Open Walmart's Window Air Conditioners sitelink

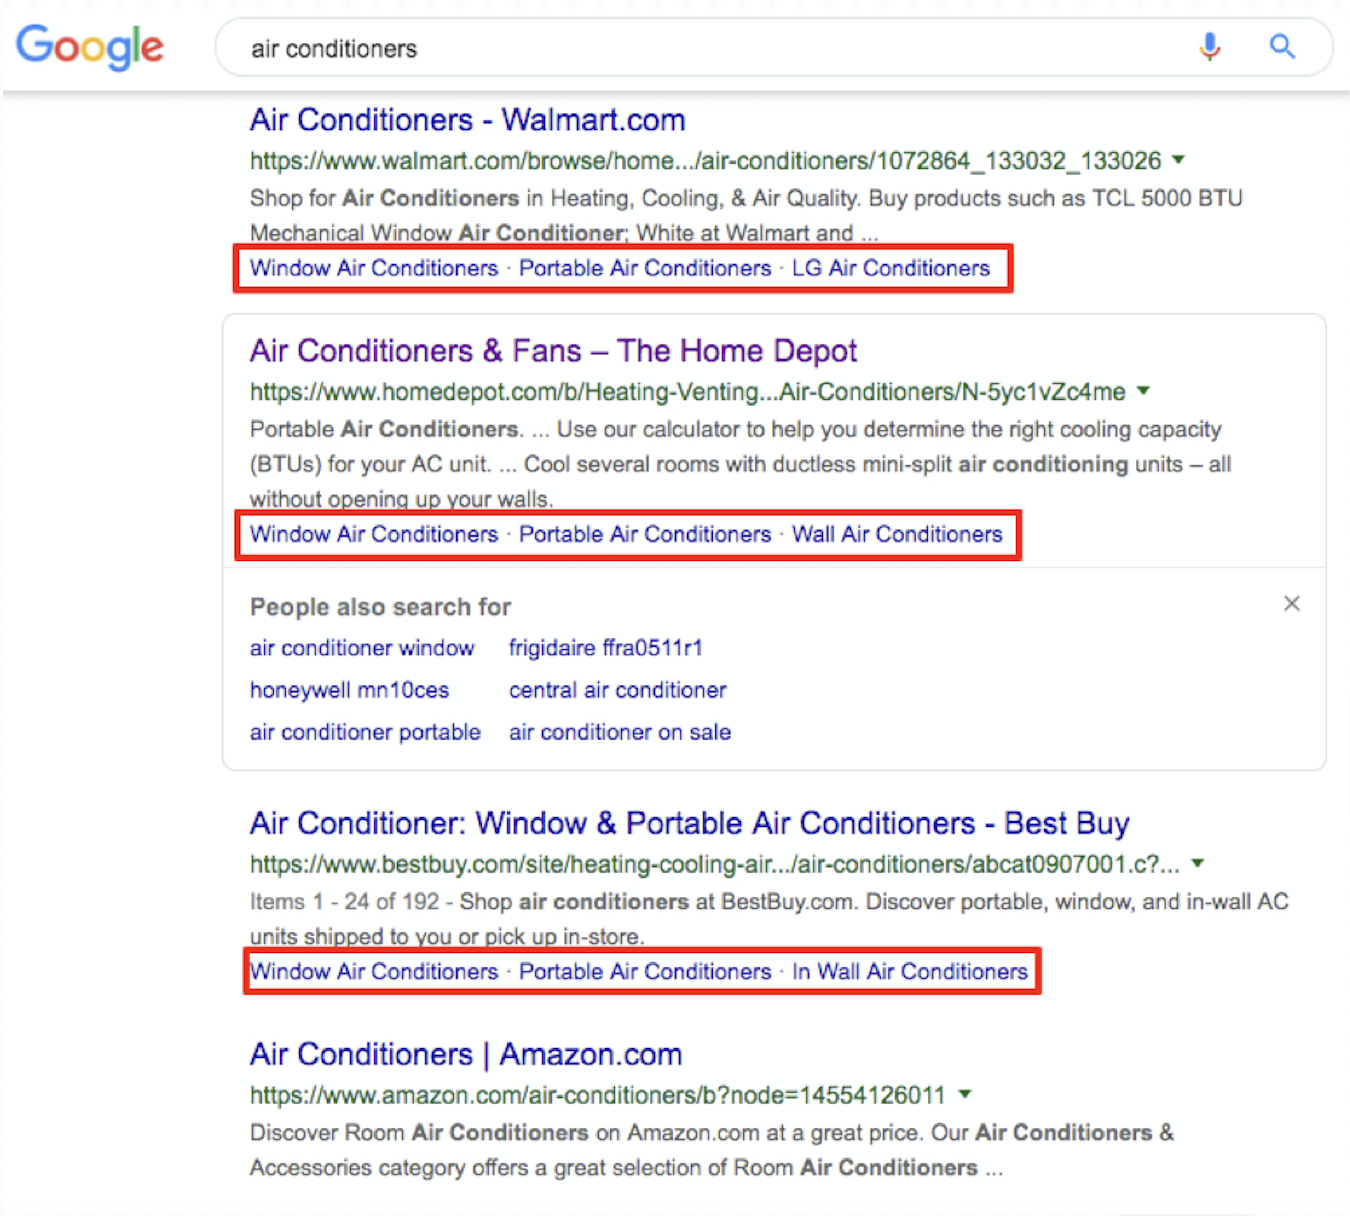[374, 268]
